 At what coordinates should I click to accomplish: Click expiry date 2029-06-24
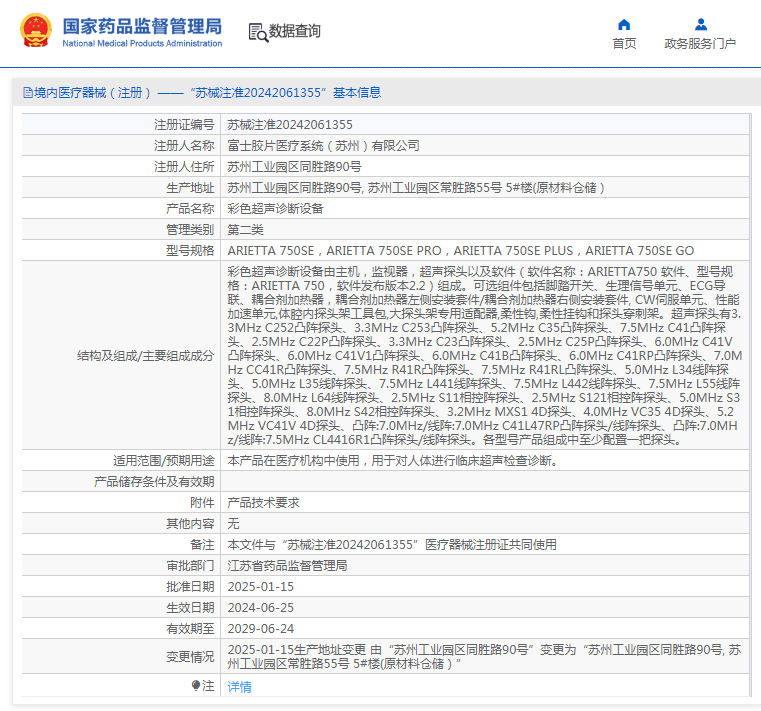coord(261,628)
